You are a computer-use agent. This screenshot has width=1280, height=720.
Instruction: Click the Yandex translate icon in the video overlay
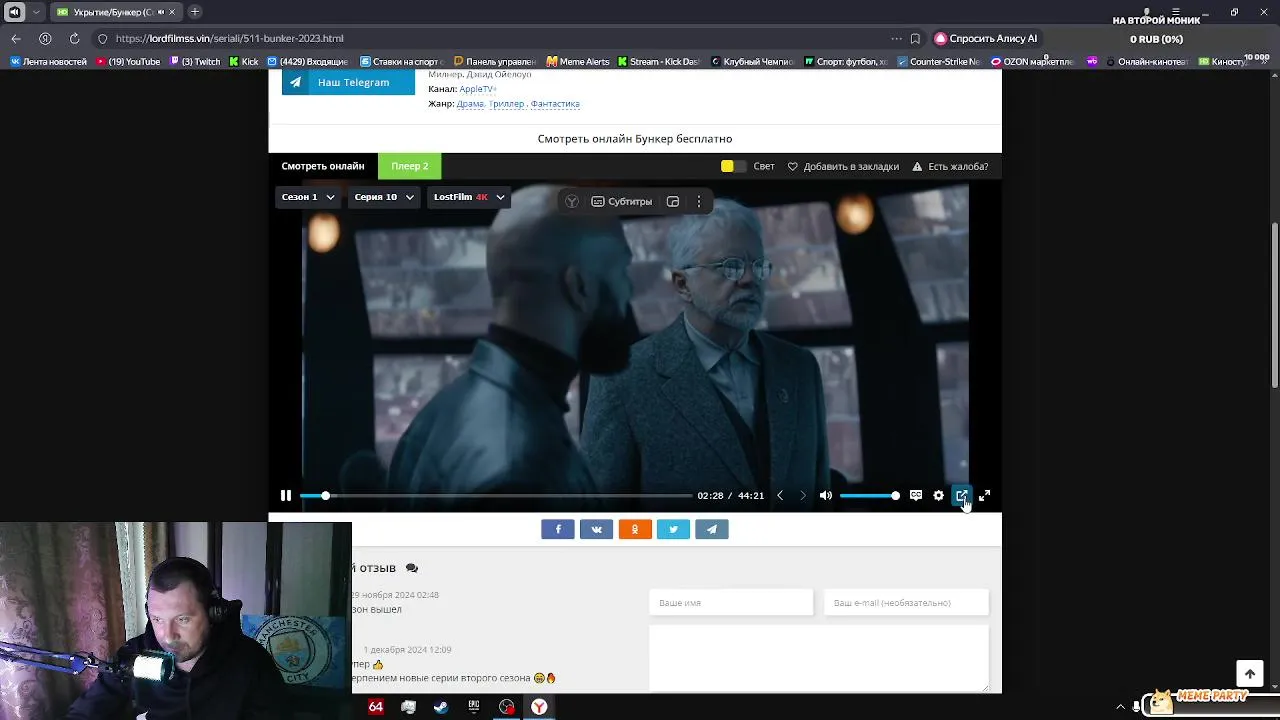pyautogui.click(x=572, y=201)
